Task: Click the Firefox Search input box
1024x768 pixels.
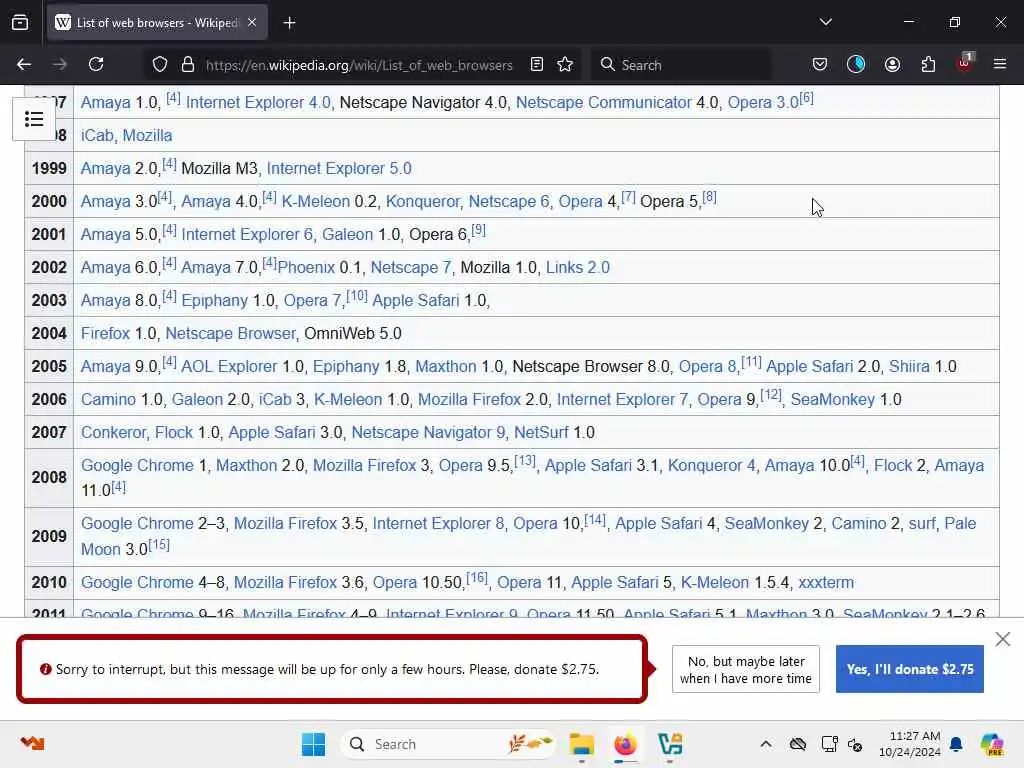Action: point(681,65)
